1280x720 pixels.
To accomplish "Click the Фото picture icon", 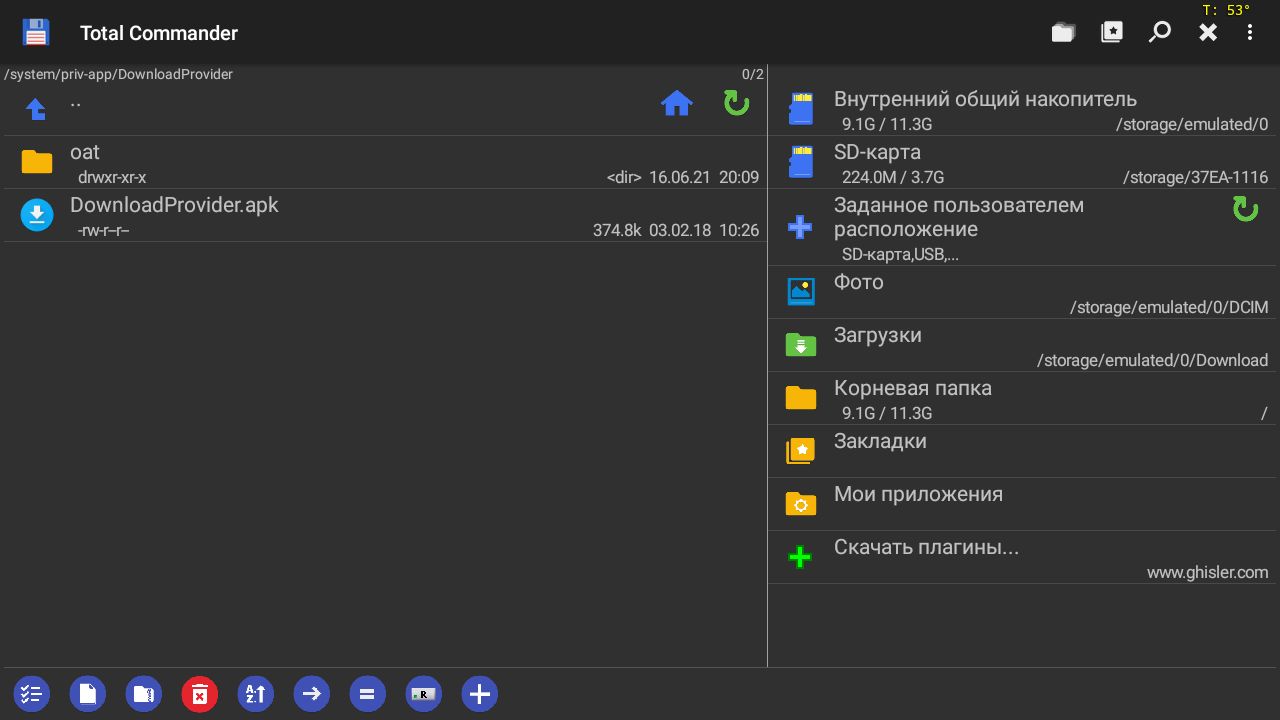I will 801,291.
